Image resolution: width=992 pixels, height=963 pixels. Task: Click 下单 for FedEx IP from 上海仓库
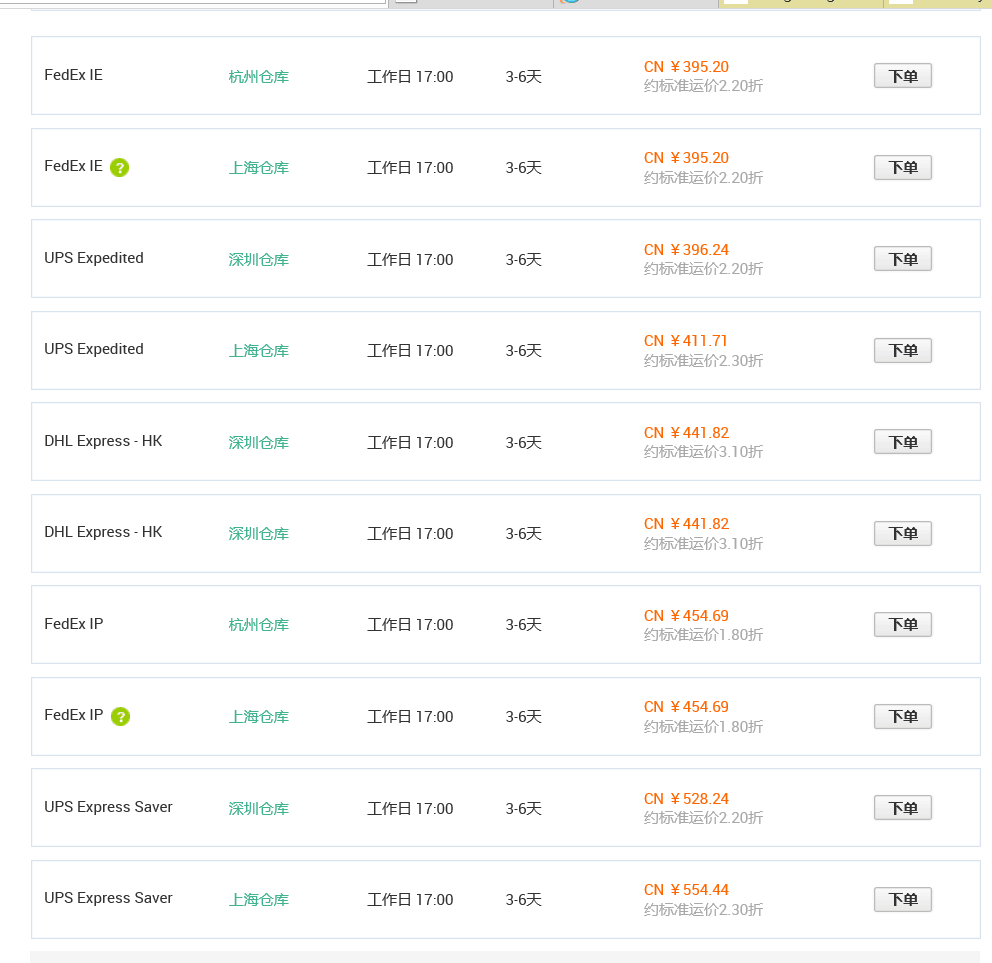902,716
